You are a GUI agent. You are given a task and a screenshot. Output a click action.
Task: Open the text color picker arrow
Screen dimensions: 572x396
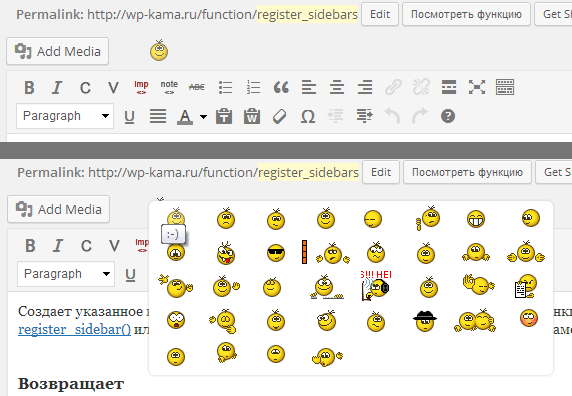pyautogui.click(x=203, y=117)
